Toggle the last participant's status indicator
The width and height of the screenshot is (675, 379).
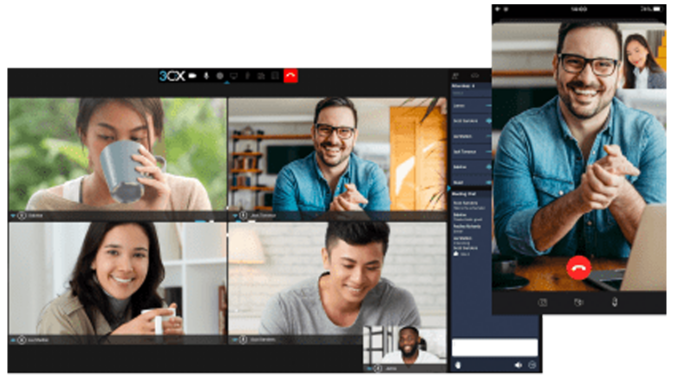tap(489, 182)
